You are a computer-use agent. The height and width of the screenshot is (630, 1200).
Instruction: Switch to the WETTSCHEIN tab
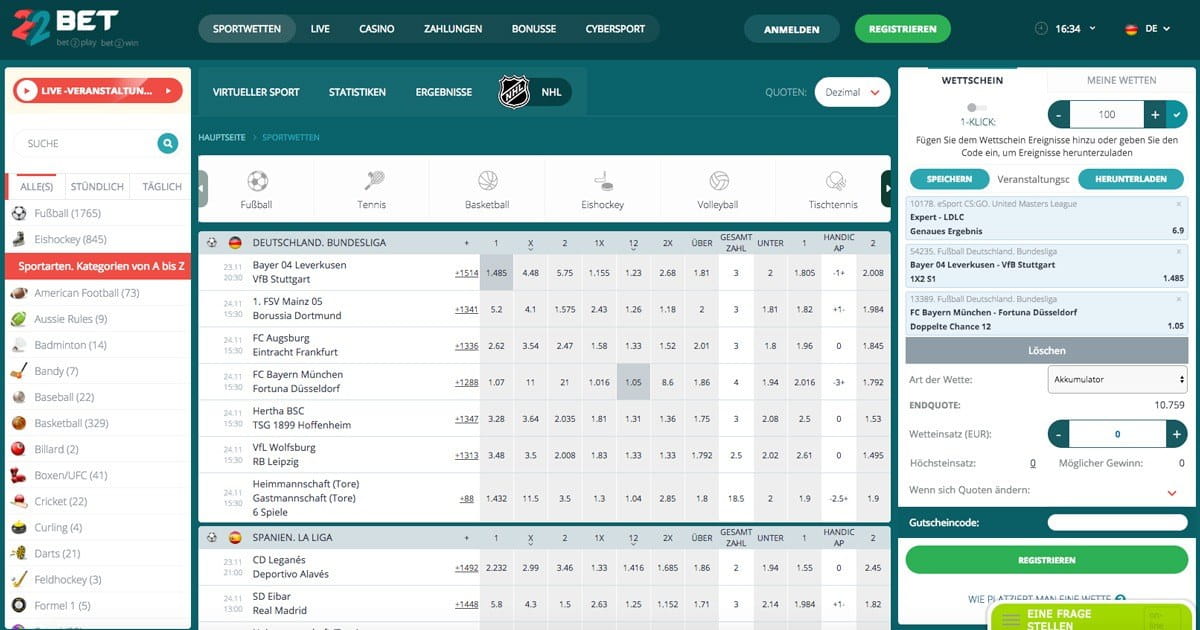click(973, 80)
